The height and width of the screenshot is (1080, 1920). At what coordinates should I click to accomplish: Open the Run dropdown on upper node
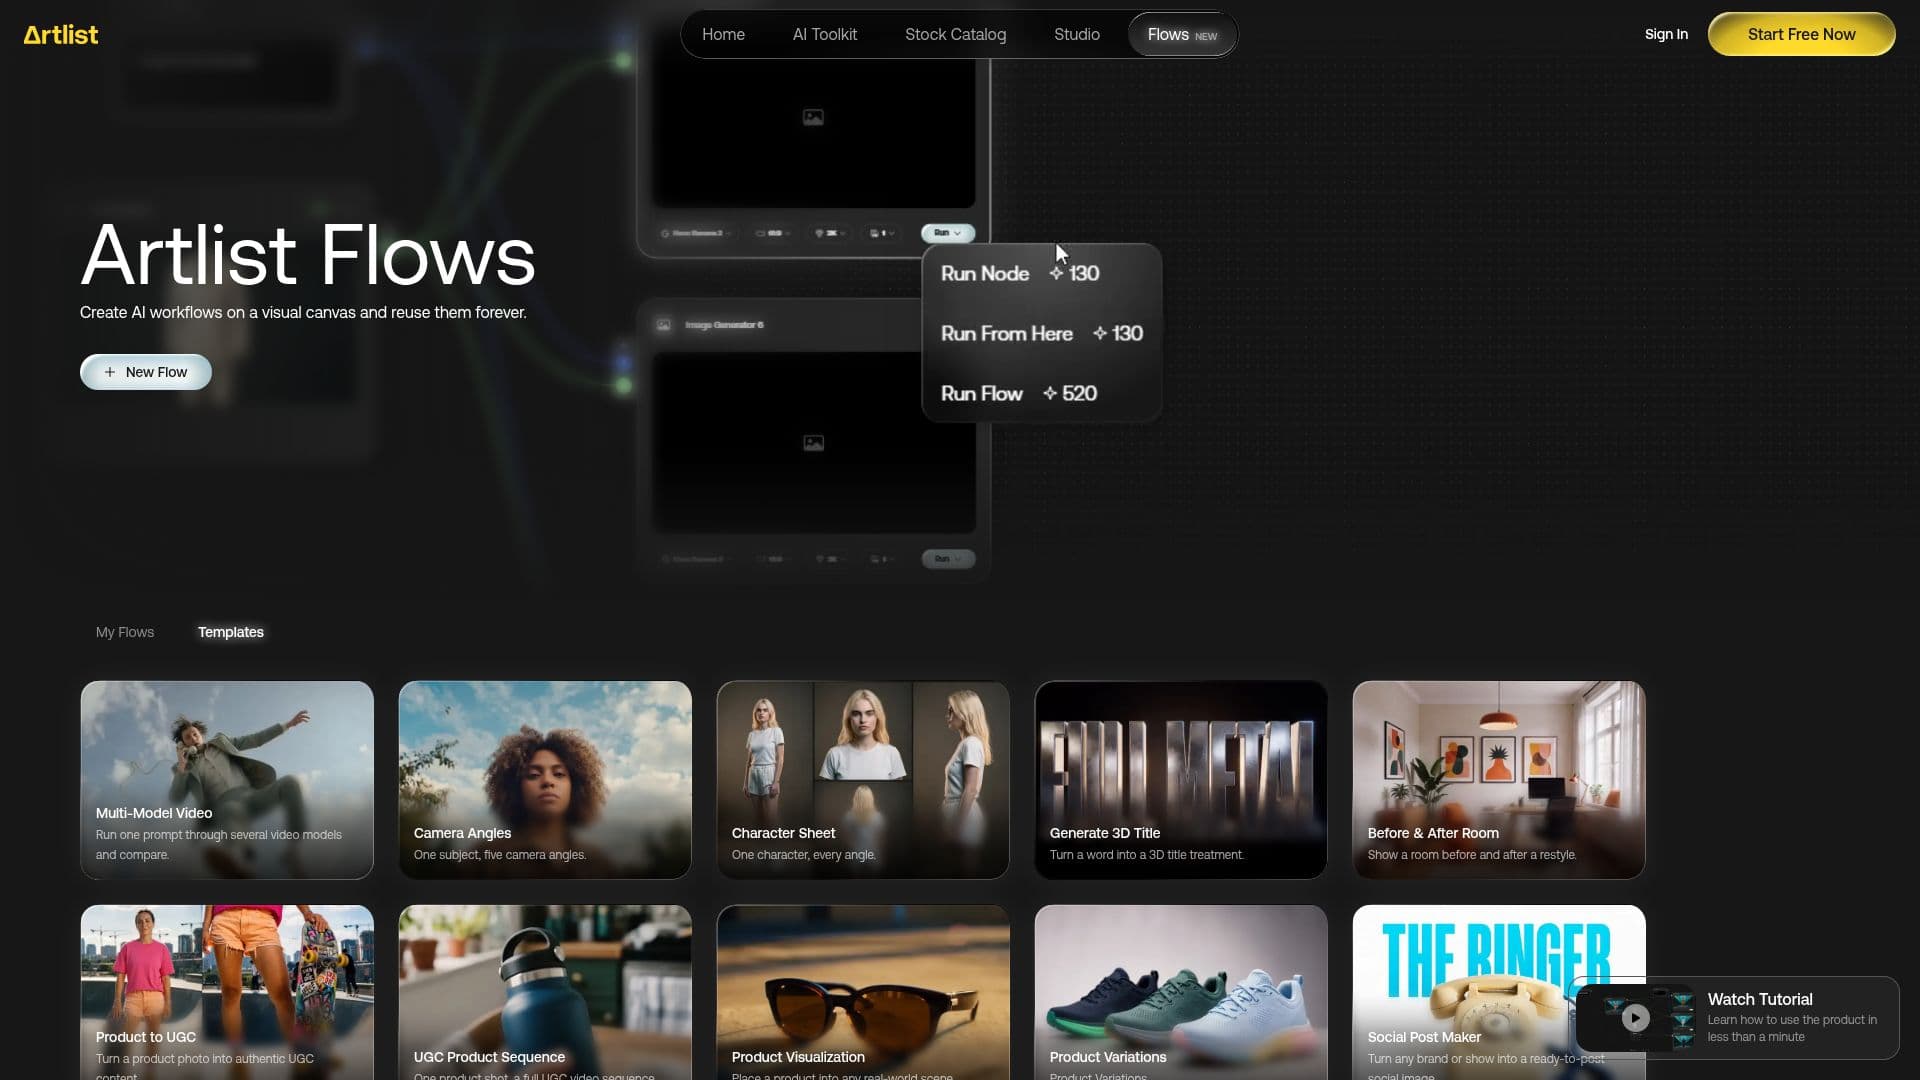click(947, 233)
